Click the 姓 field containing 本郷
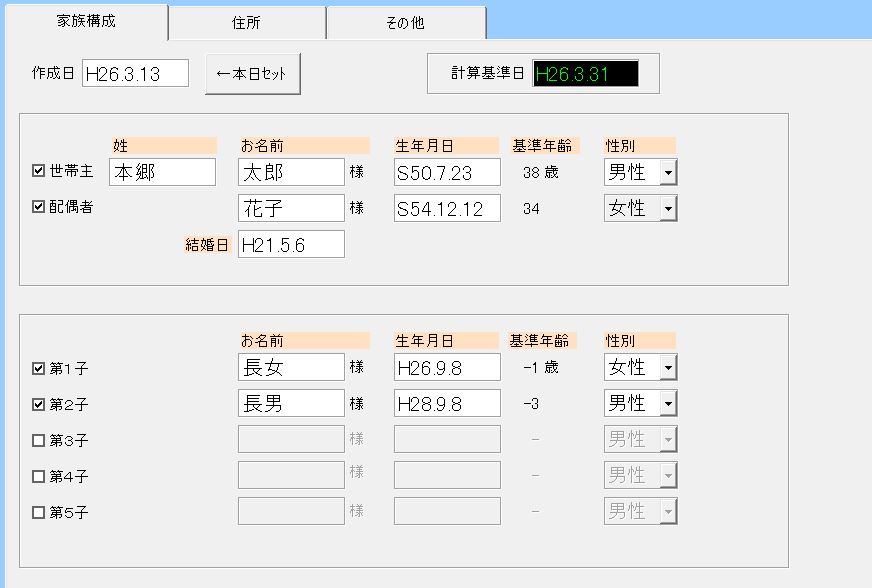The image size is (872, 588). tap(162, 172)
